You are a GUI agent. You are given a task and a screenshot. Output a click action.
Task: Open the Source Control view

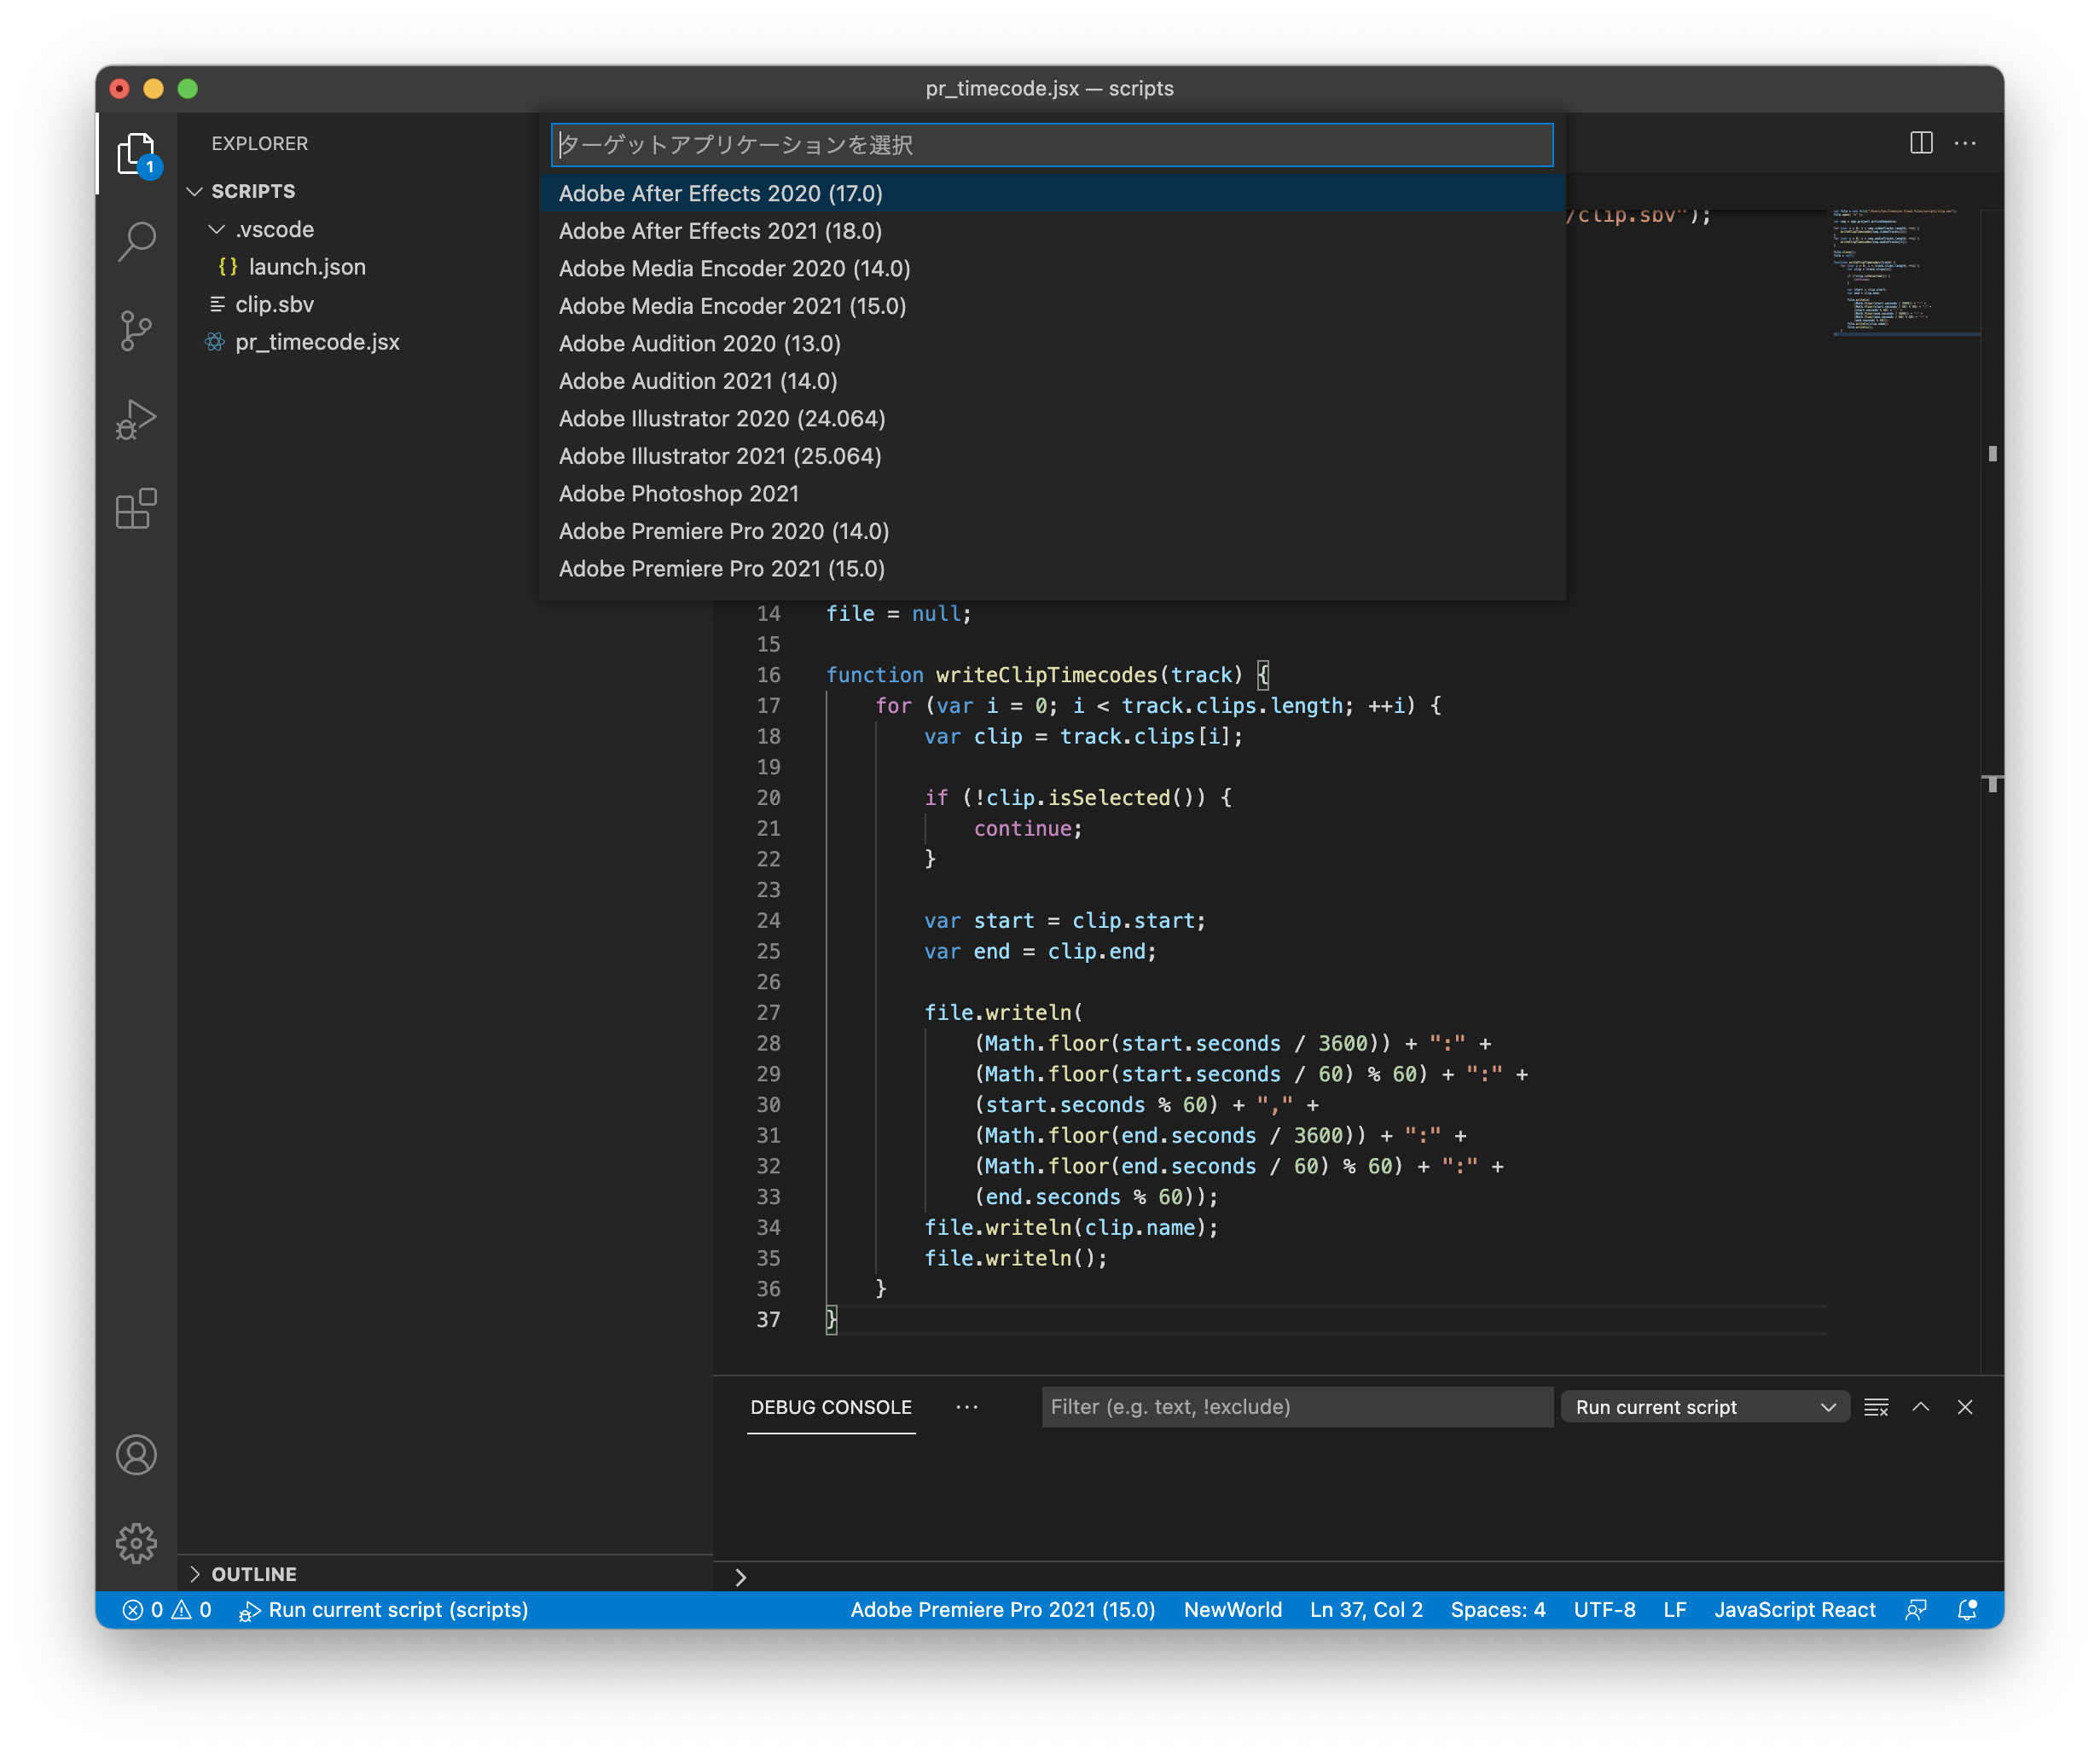136,330
